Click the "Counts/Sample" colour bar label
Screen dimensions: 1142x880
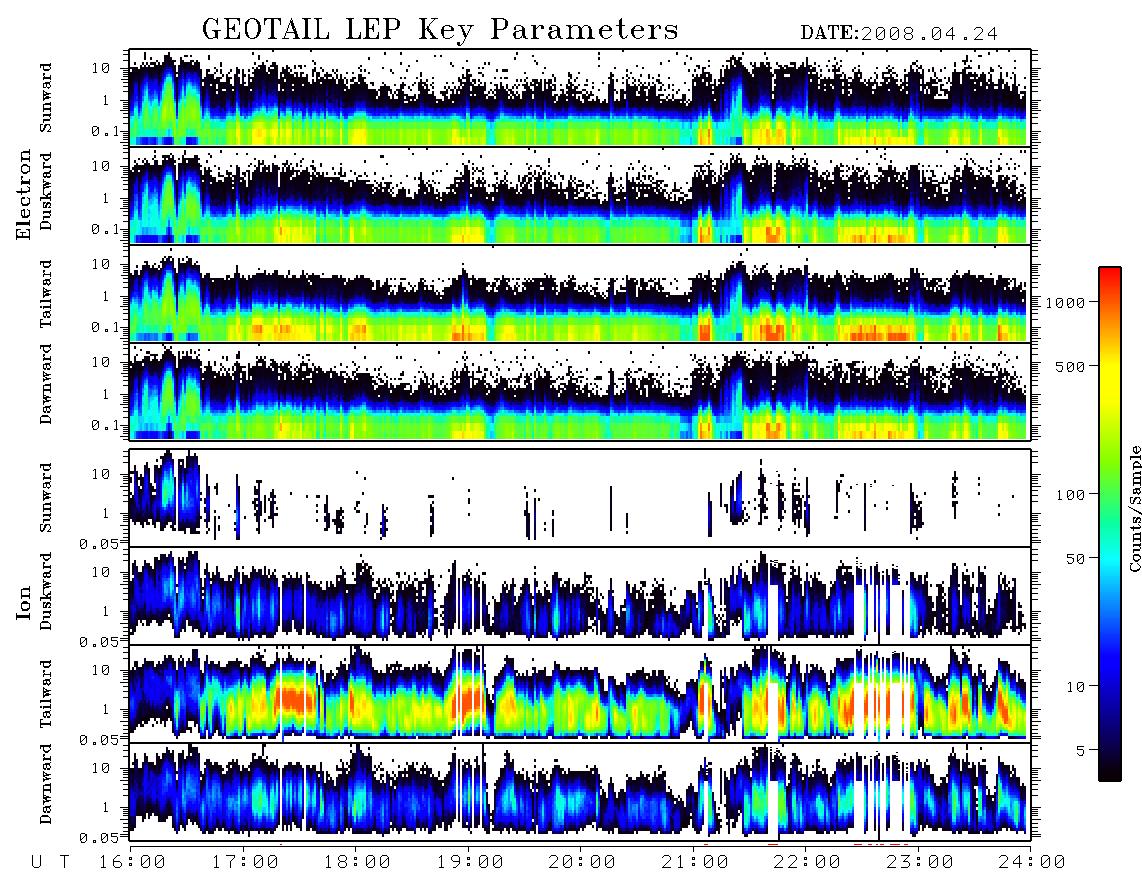point(1134,509)
